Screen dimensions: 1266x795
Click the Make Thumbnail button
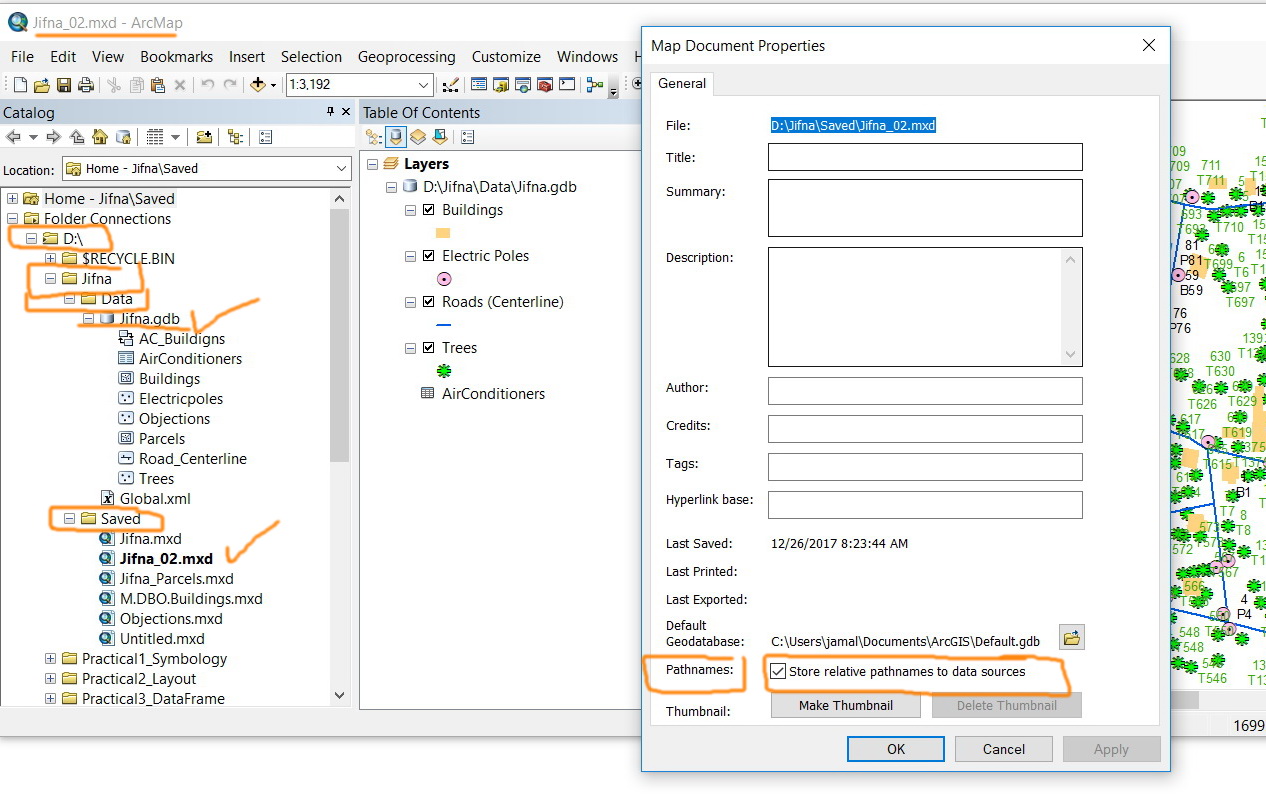tap(846, 705)
